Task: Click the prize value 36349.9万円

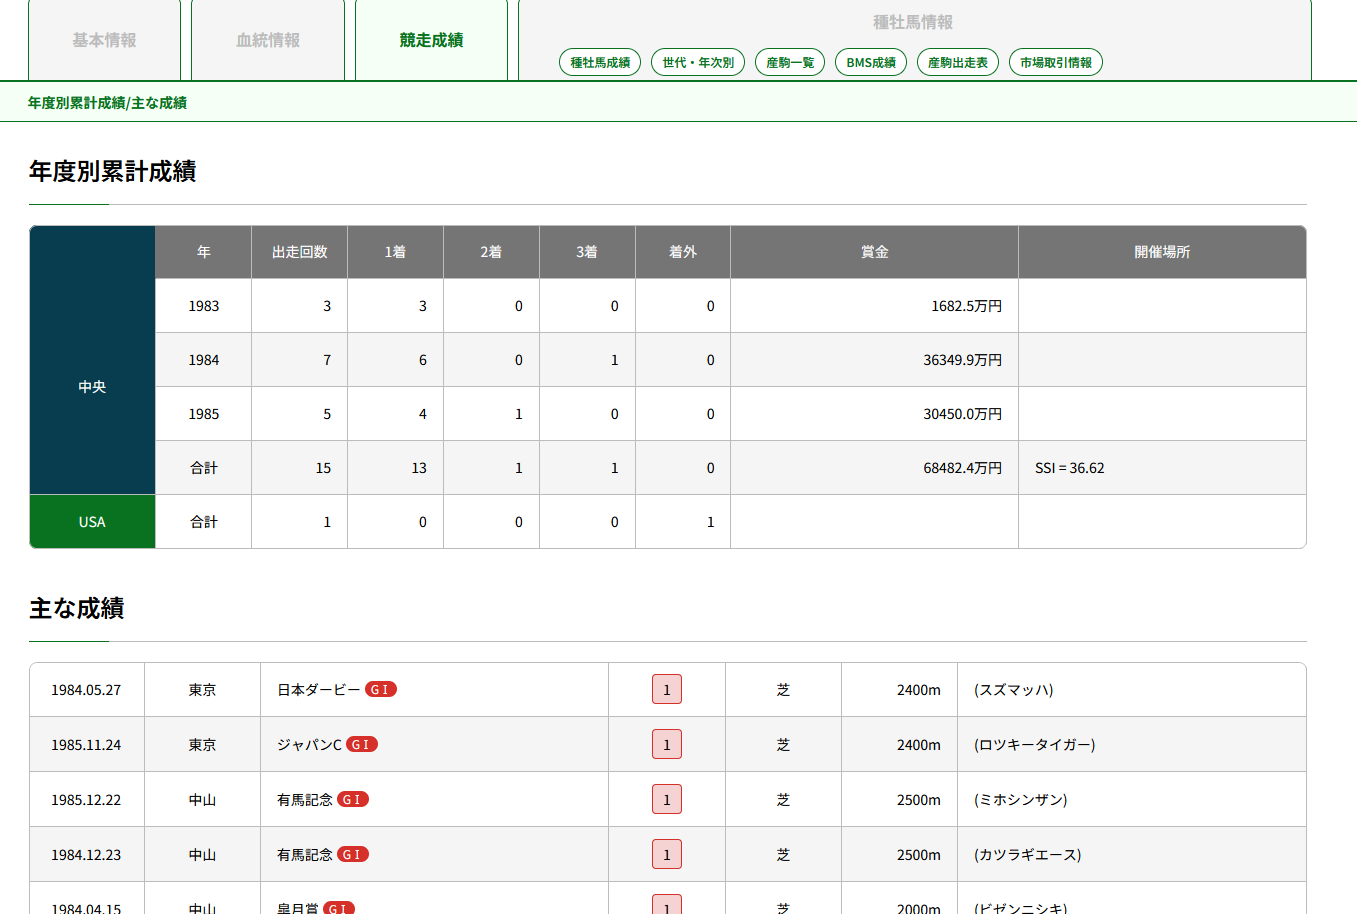Action: tap(962, 360)
